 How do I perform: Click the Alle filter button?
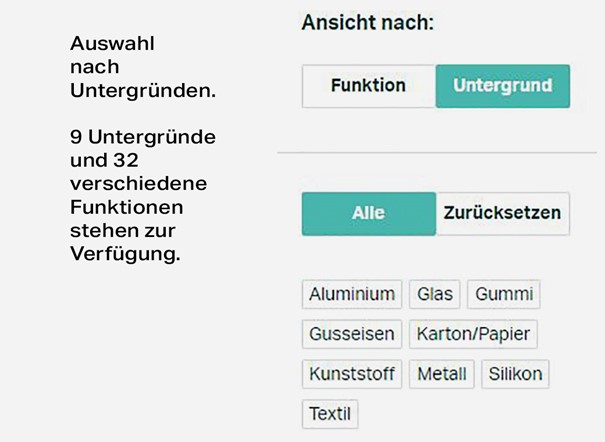[x=369, y=214]
